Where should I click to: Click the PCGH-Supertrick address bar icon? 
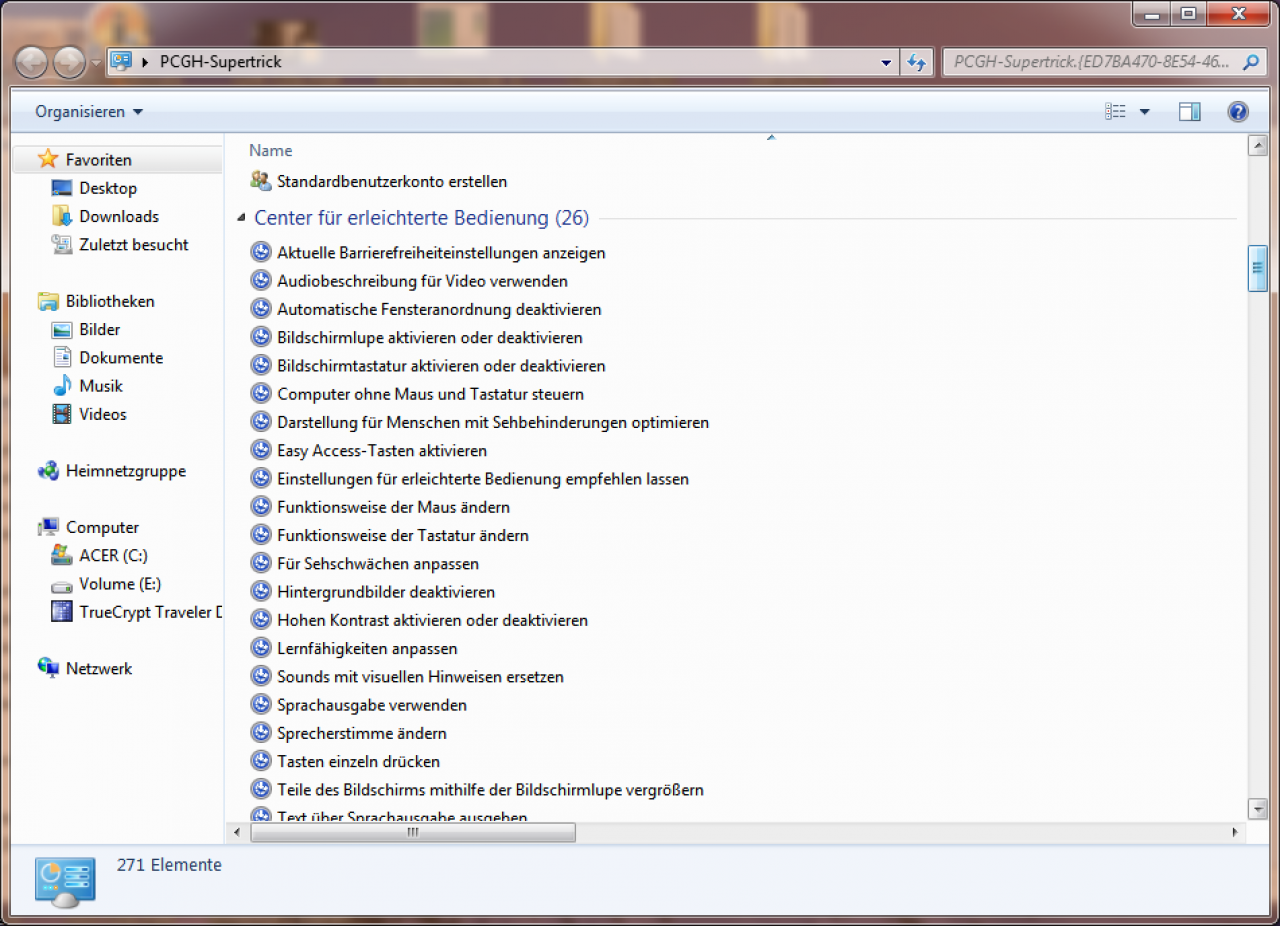click(121, 61)
